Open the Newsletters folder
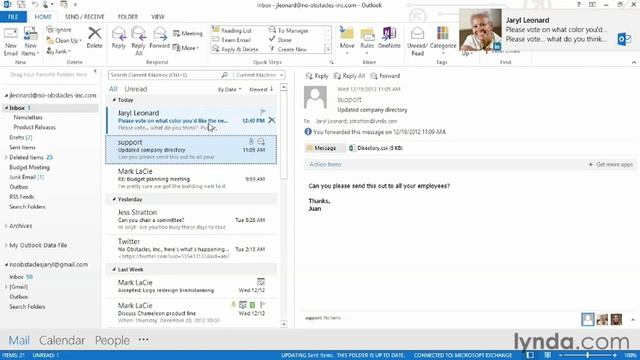 28,118
